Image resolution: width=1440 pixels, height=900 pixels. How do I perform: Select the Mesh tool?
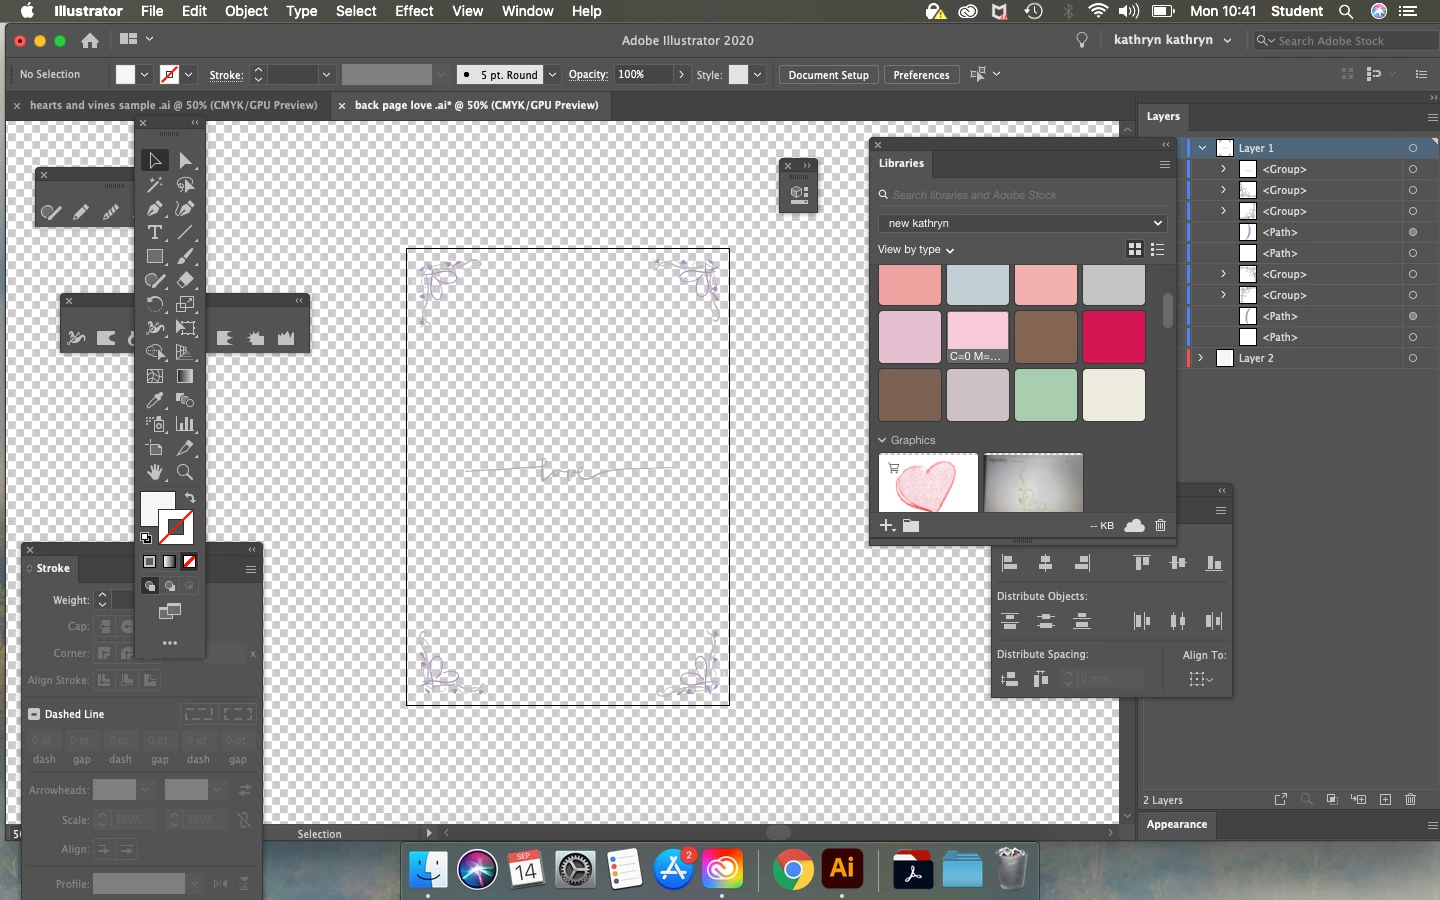(155, 376)
